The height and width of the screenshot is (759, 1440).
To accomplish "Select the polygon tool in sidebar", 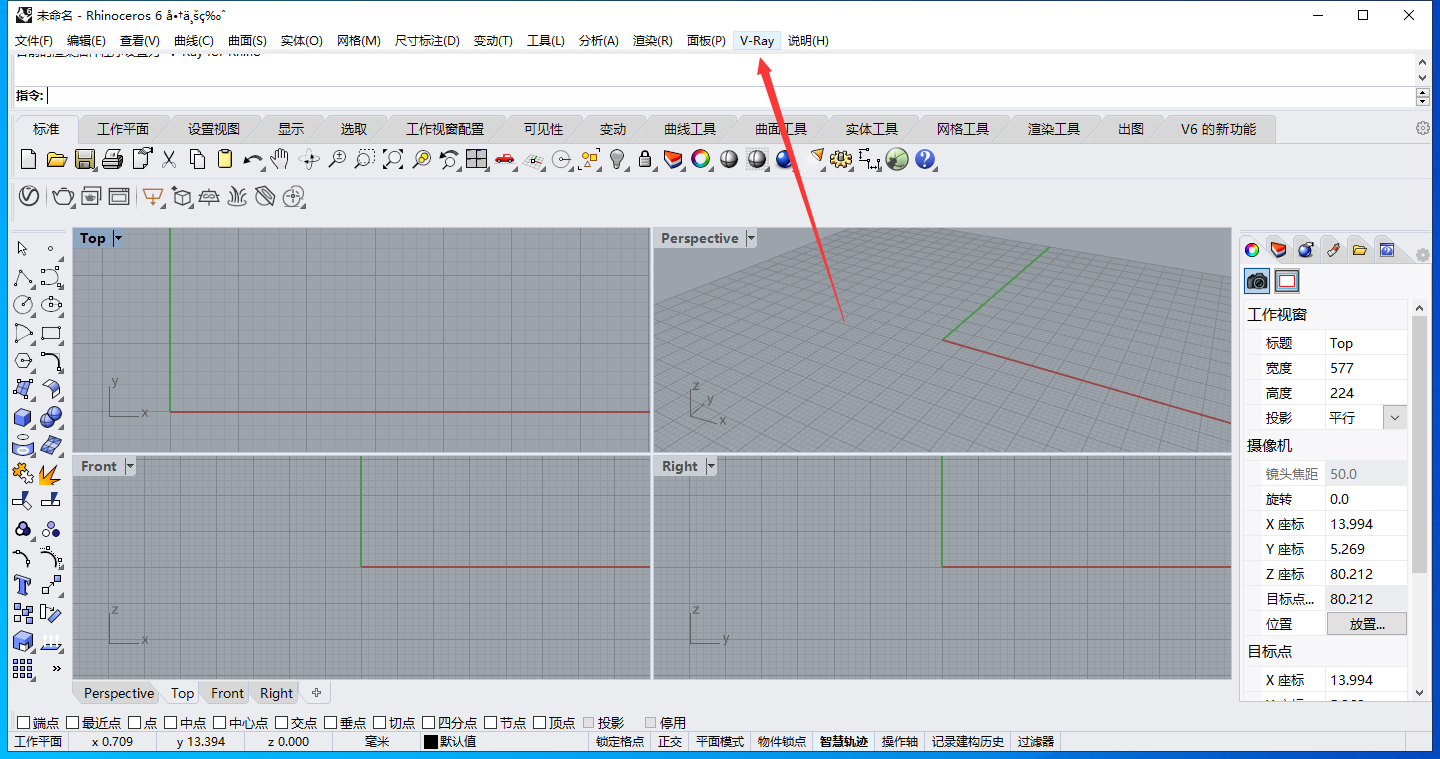I will coord(23,361).
